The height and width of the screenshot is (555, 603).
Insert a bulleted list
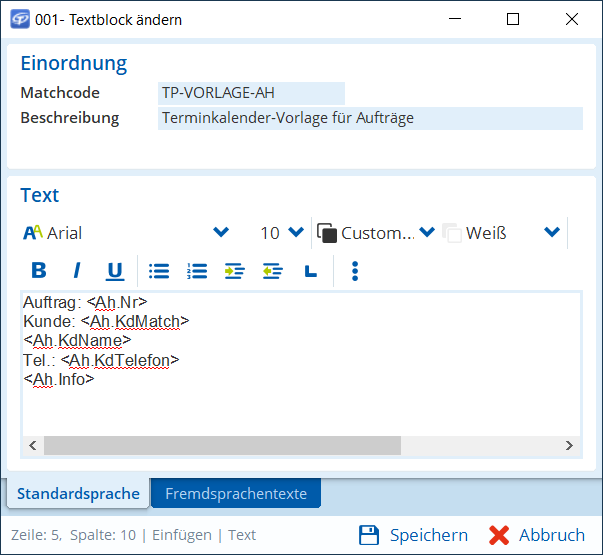click(159, 271)
